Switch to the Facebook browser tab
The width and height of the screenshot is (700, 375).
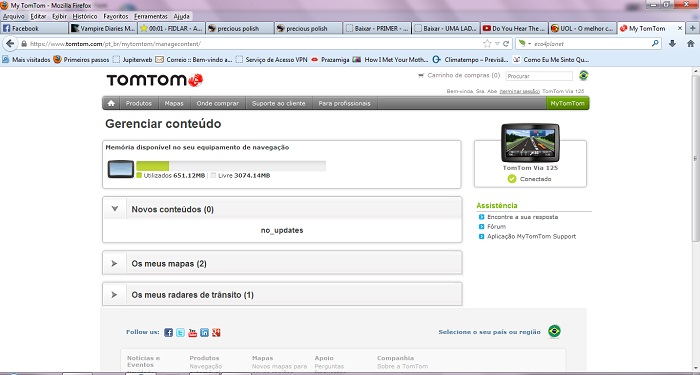click(x=34, y=28)
